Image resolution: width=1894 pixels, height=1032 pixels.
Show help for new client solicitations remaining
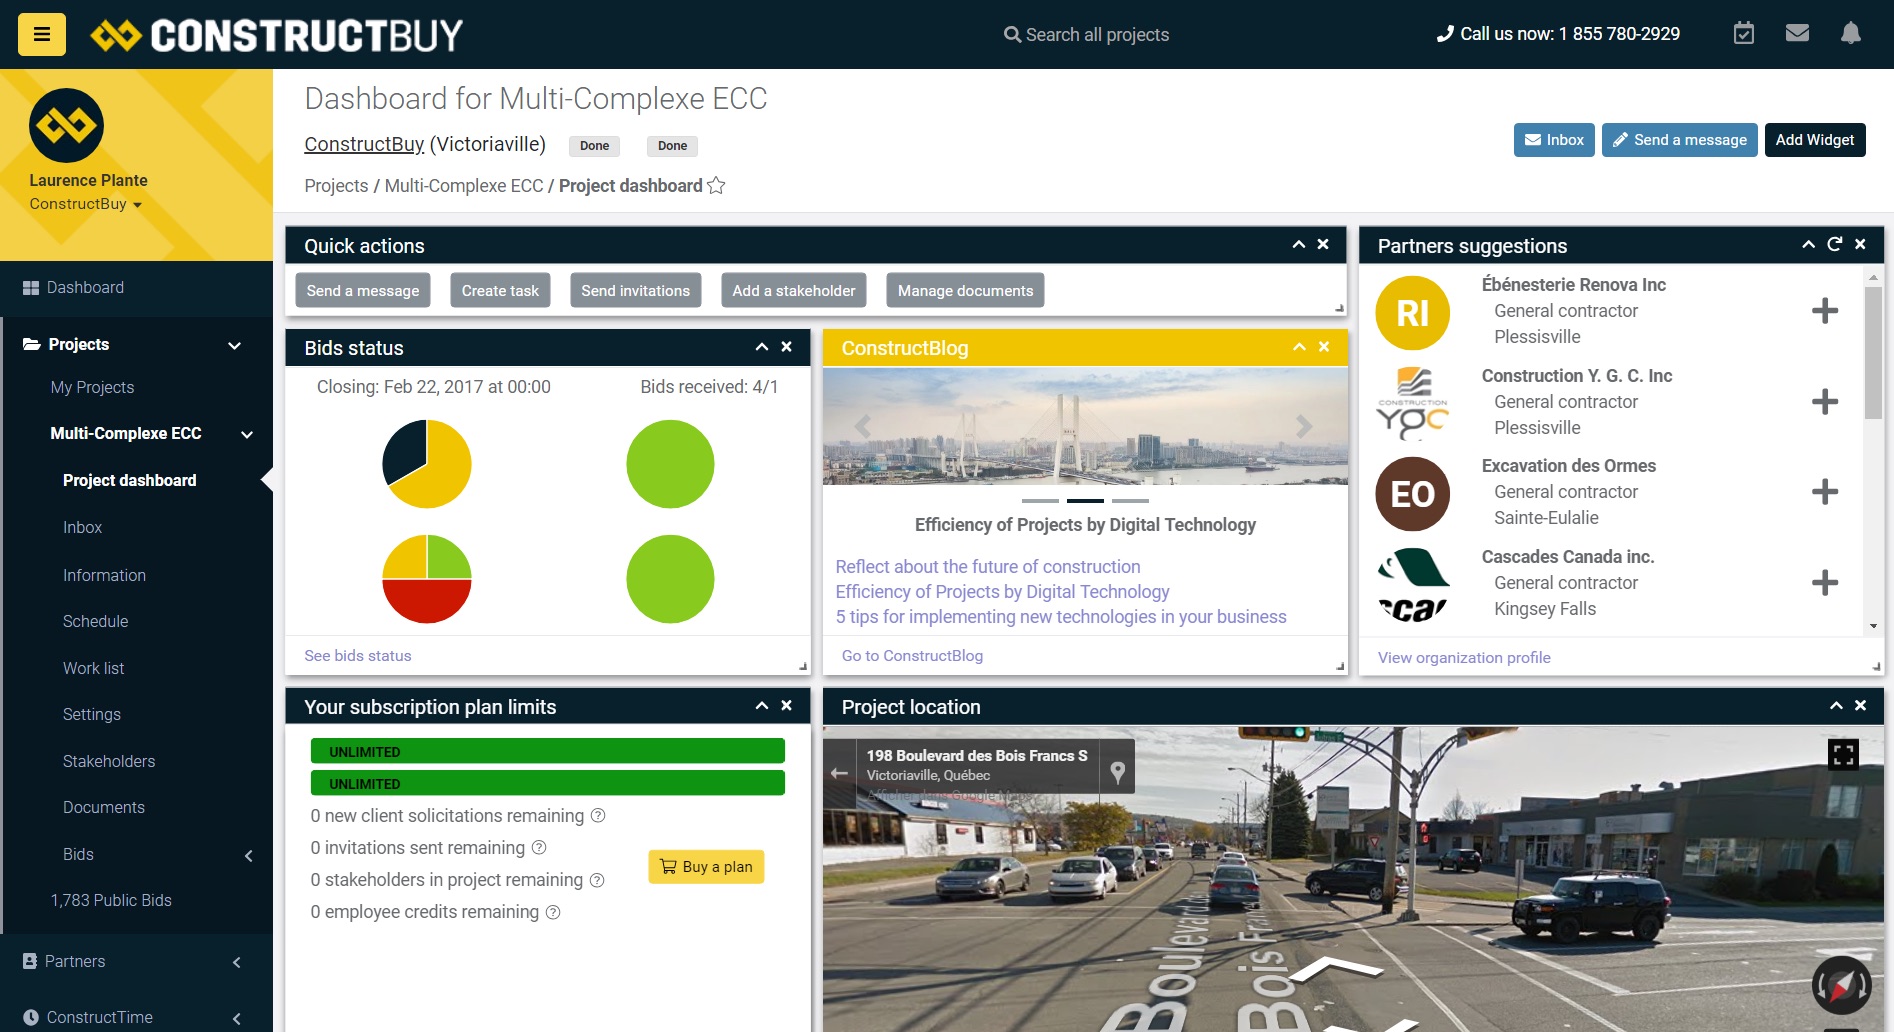[x=598, y=816]
